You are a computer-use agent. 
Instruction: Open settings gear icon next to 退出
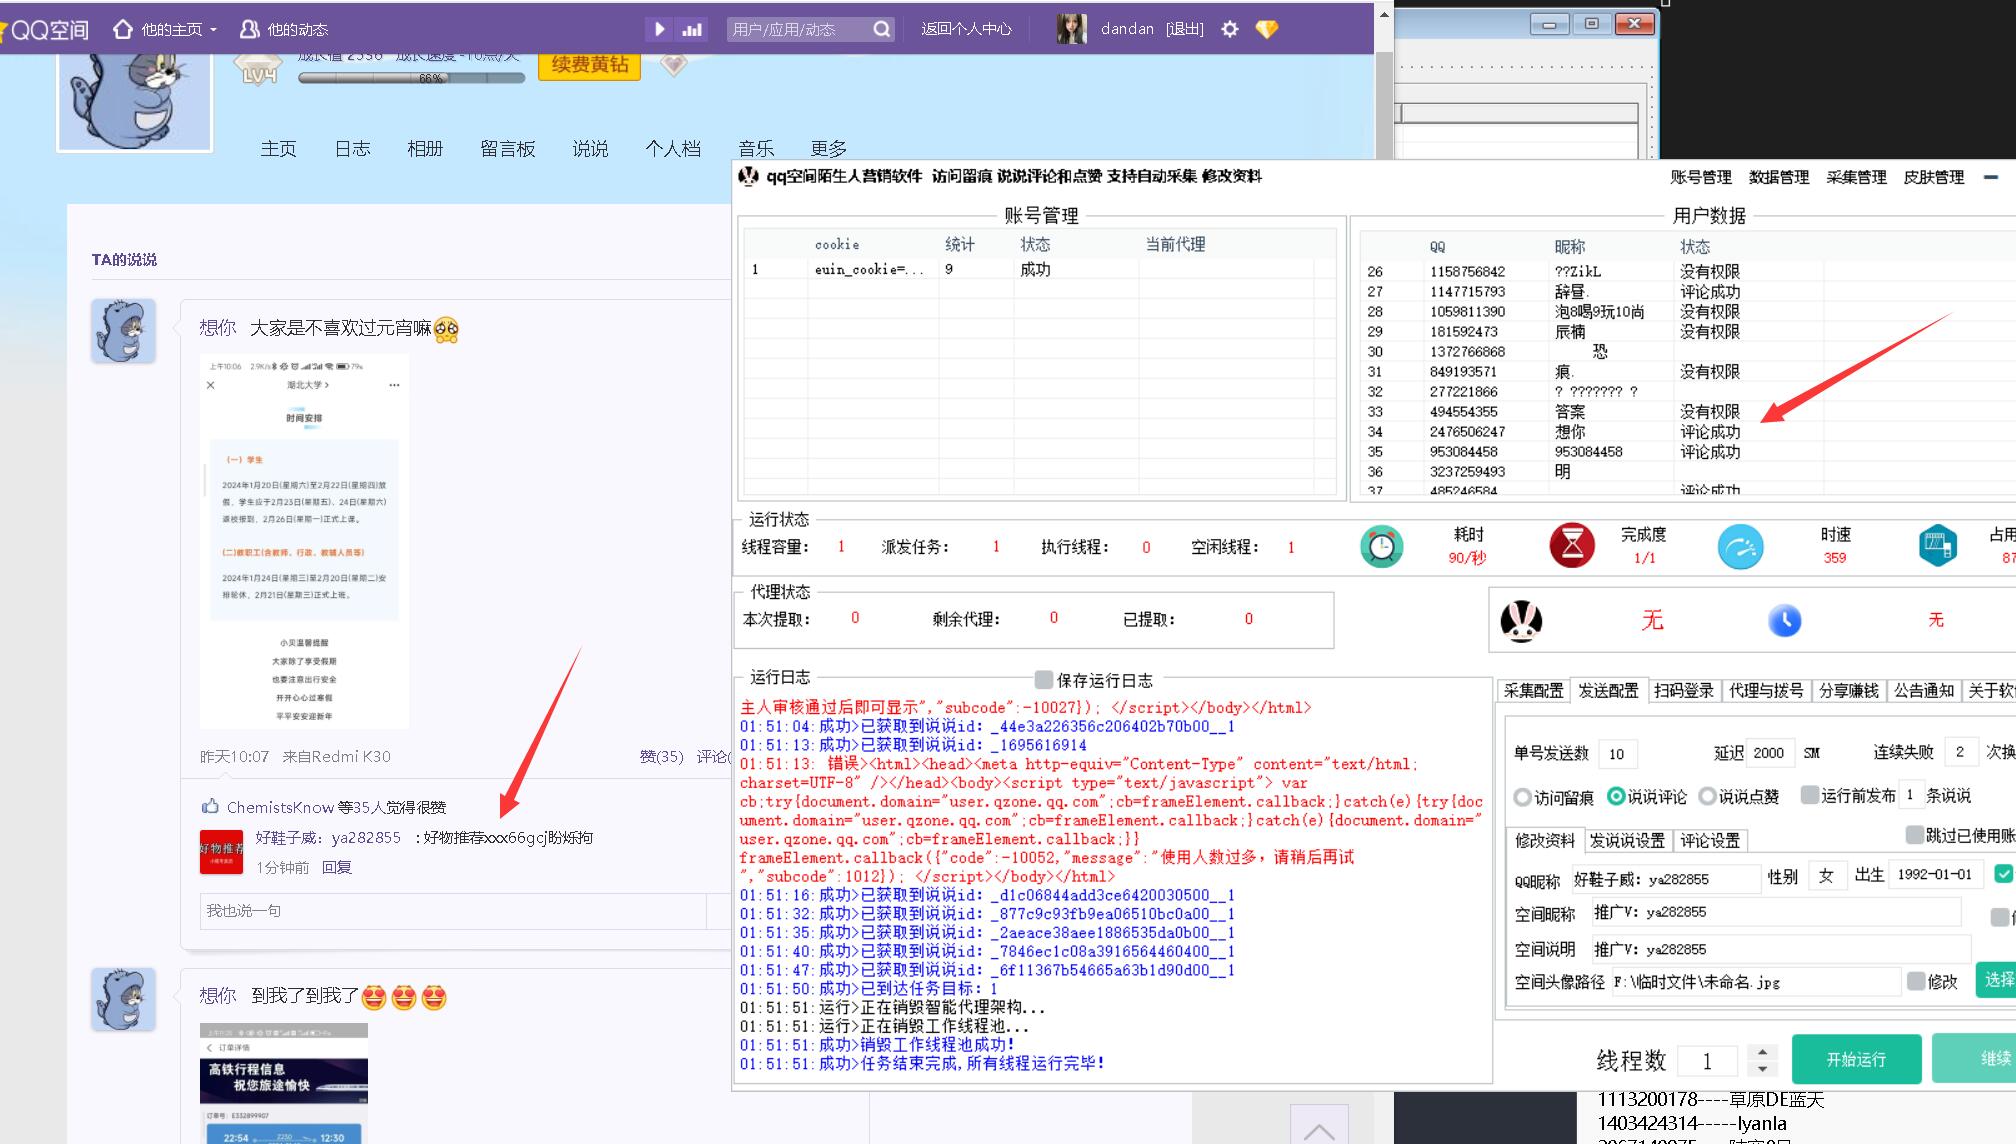[x=1230, y=29]
